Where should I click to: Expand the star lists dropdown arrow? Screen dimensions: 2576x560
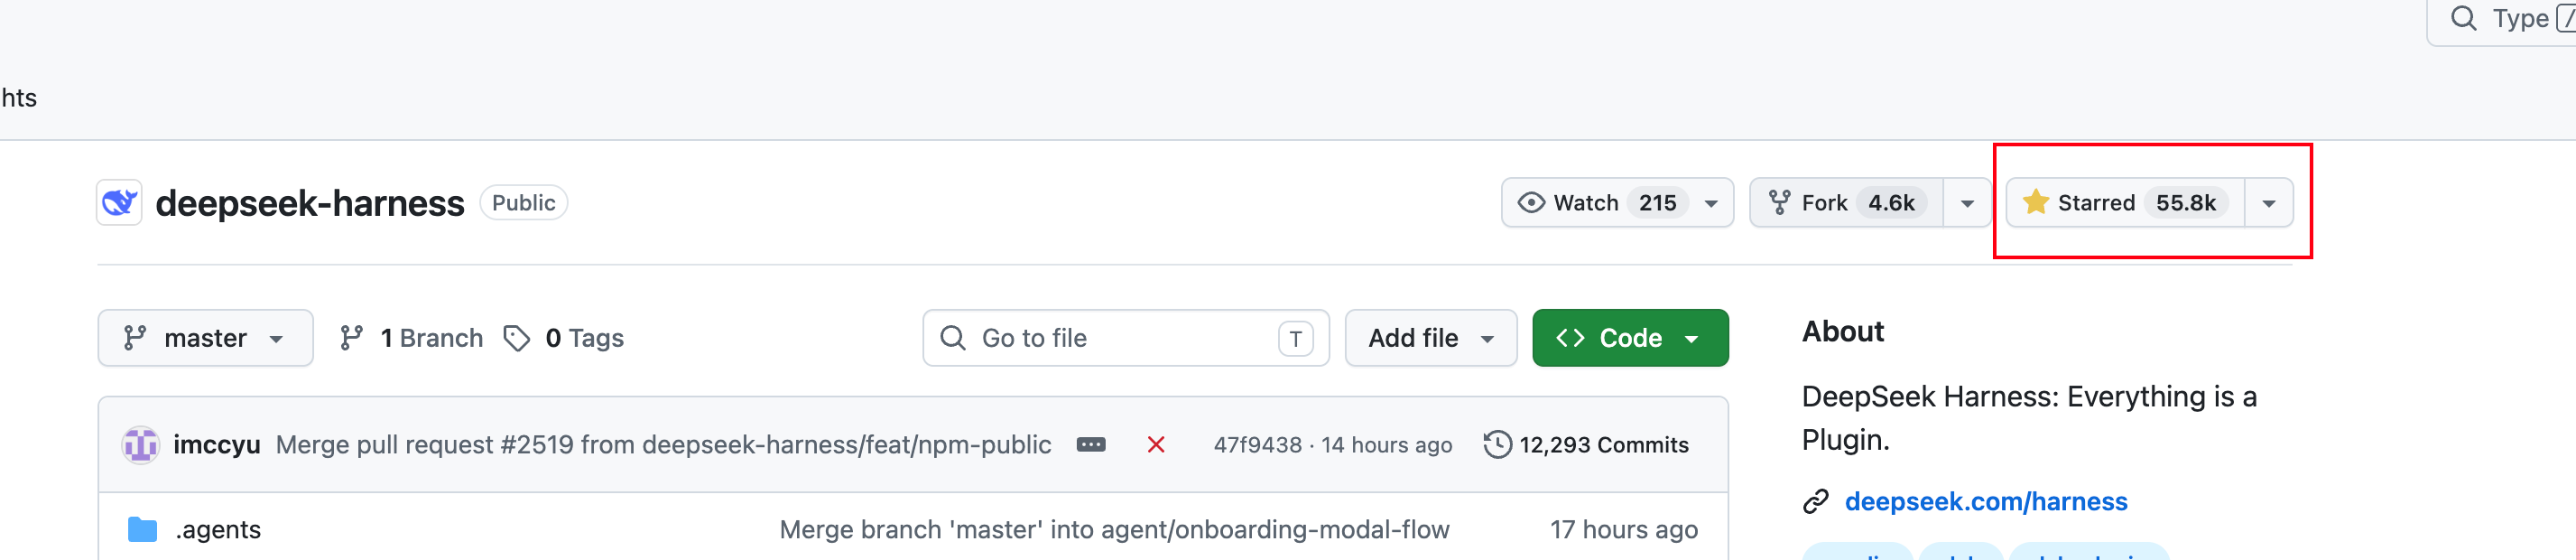(2268, 204)
